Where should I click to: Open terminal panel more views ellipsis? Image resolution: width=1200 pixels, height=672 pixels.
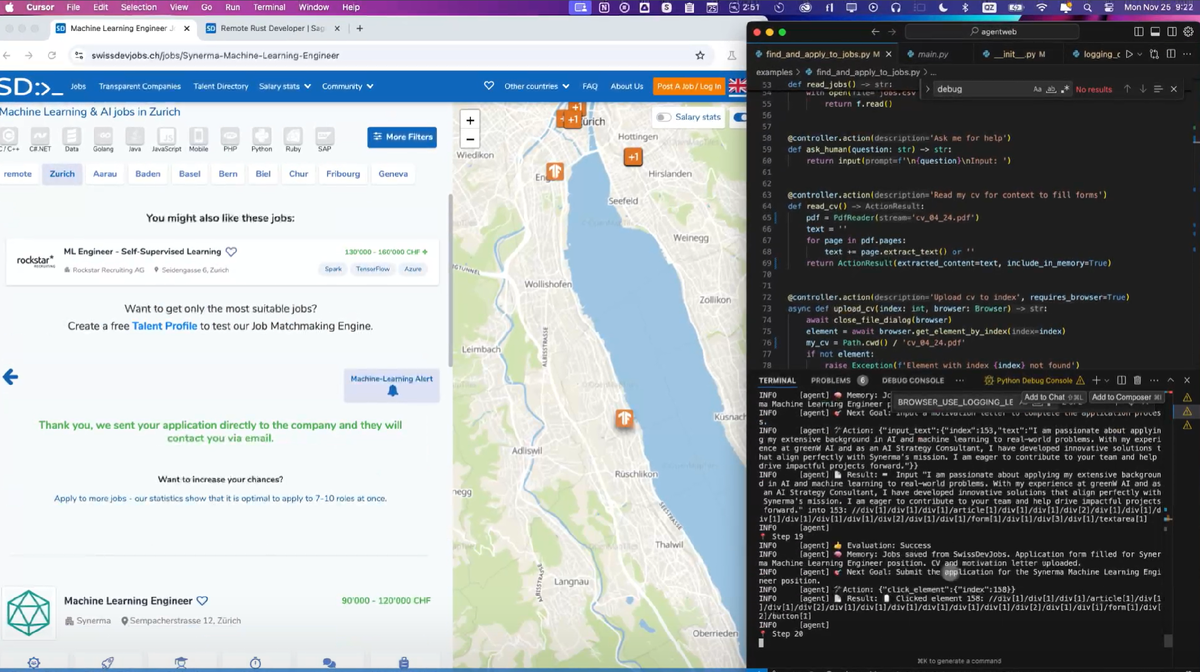click(960, 380)
